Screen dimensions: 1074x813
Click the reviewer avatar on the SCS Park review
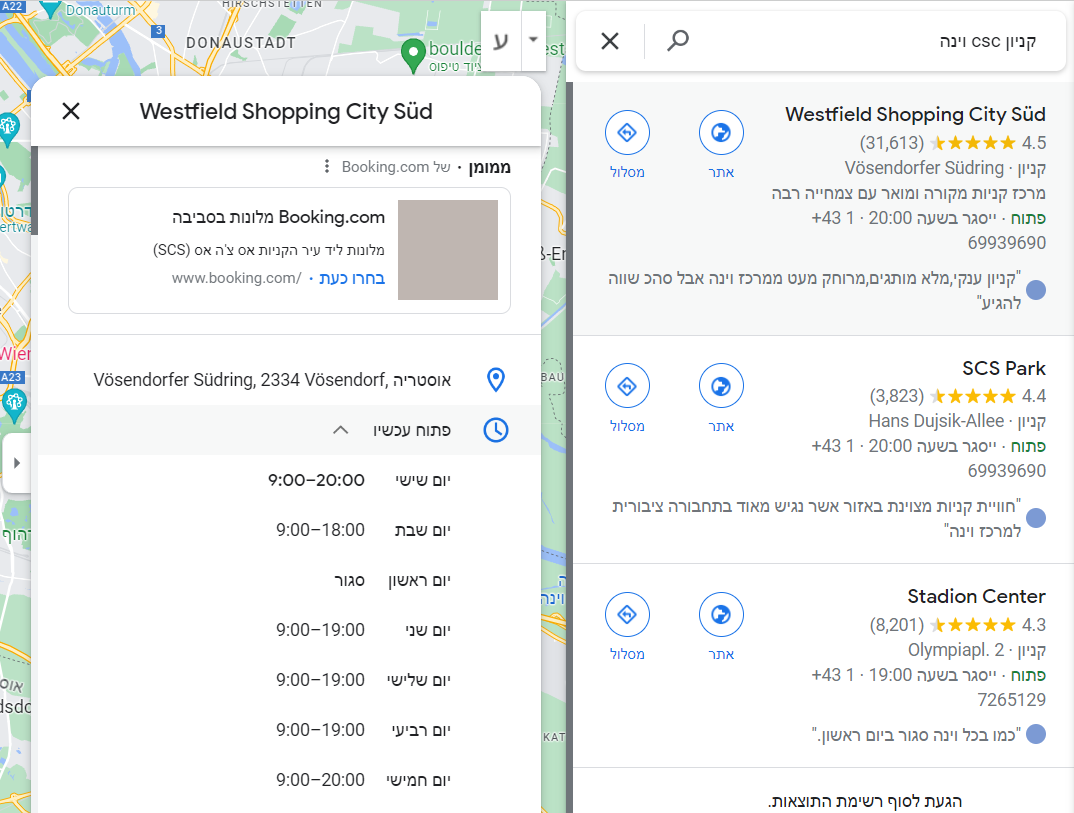coord(1036,518)
